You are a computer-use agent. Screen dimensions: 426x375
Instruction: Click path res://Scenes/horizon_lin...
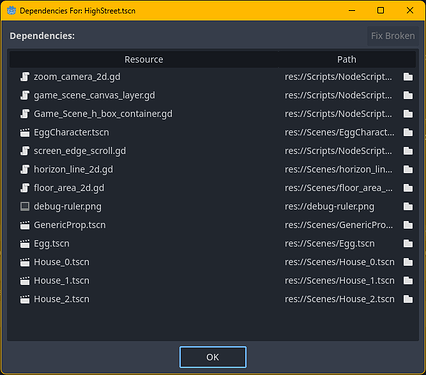pyautogui.click(x=338, y=170)
